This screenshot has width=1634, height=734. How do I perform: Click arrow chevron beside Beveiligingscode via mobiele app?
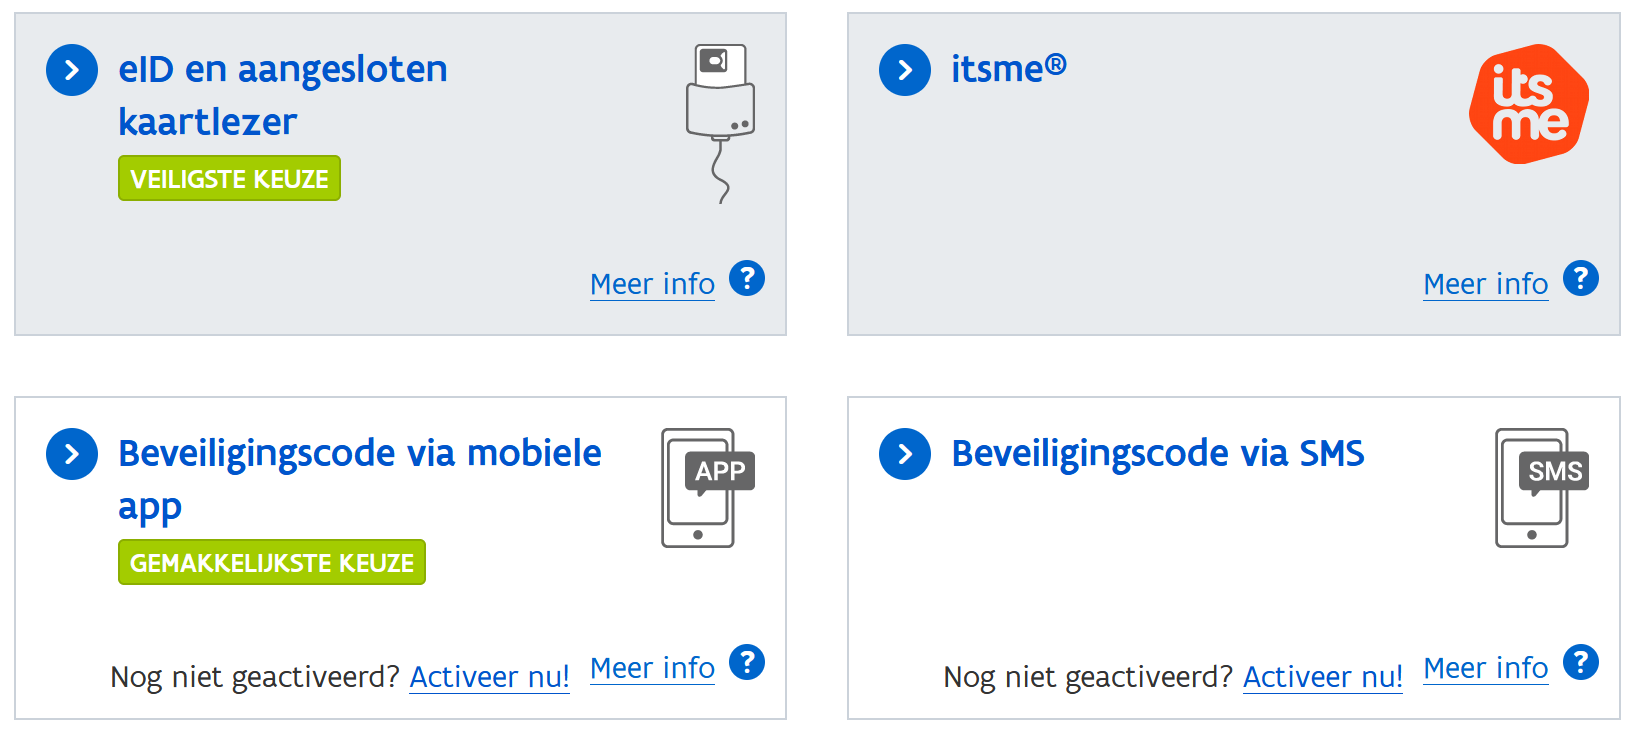coord(72,454)
